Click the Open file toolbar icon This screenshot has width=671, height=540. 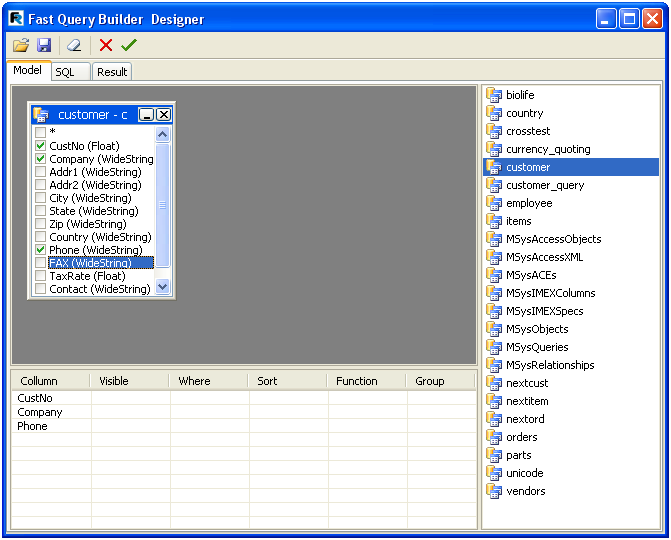pos(20,45)
